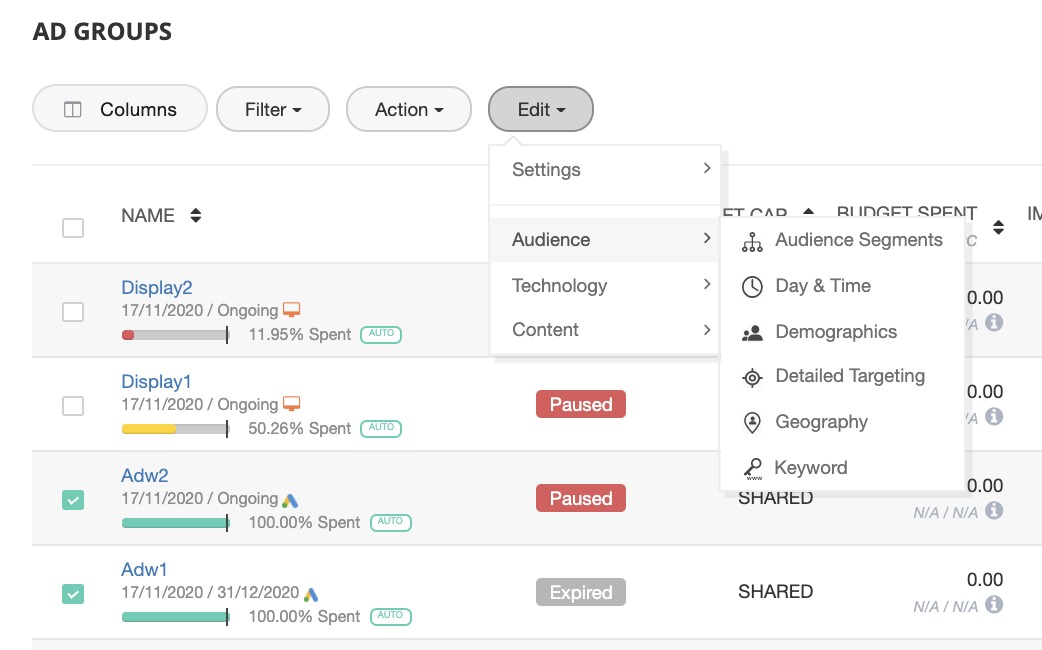
Task: Toggle the select-all header checkbox
Action: tap(73, 228)
